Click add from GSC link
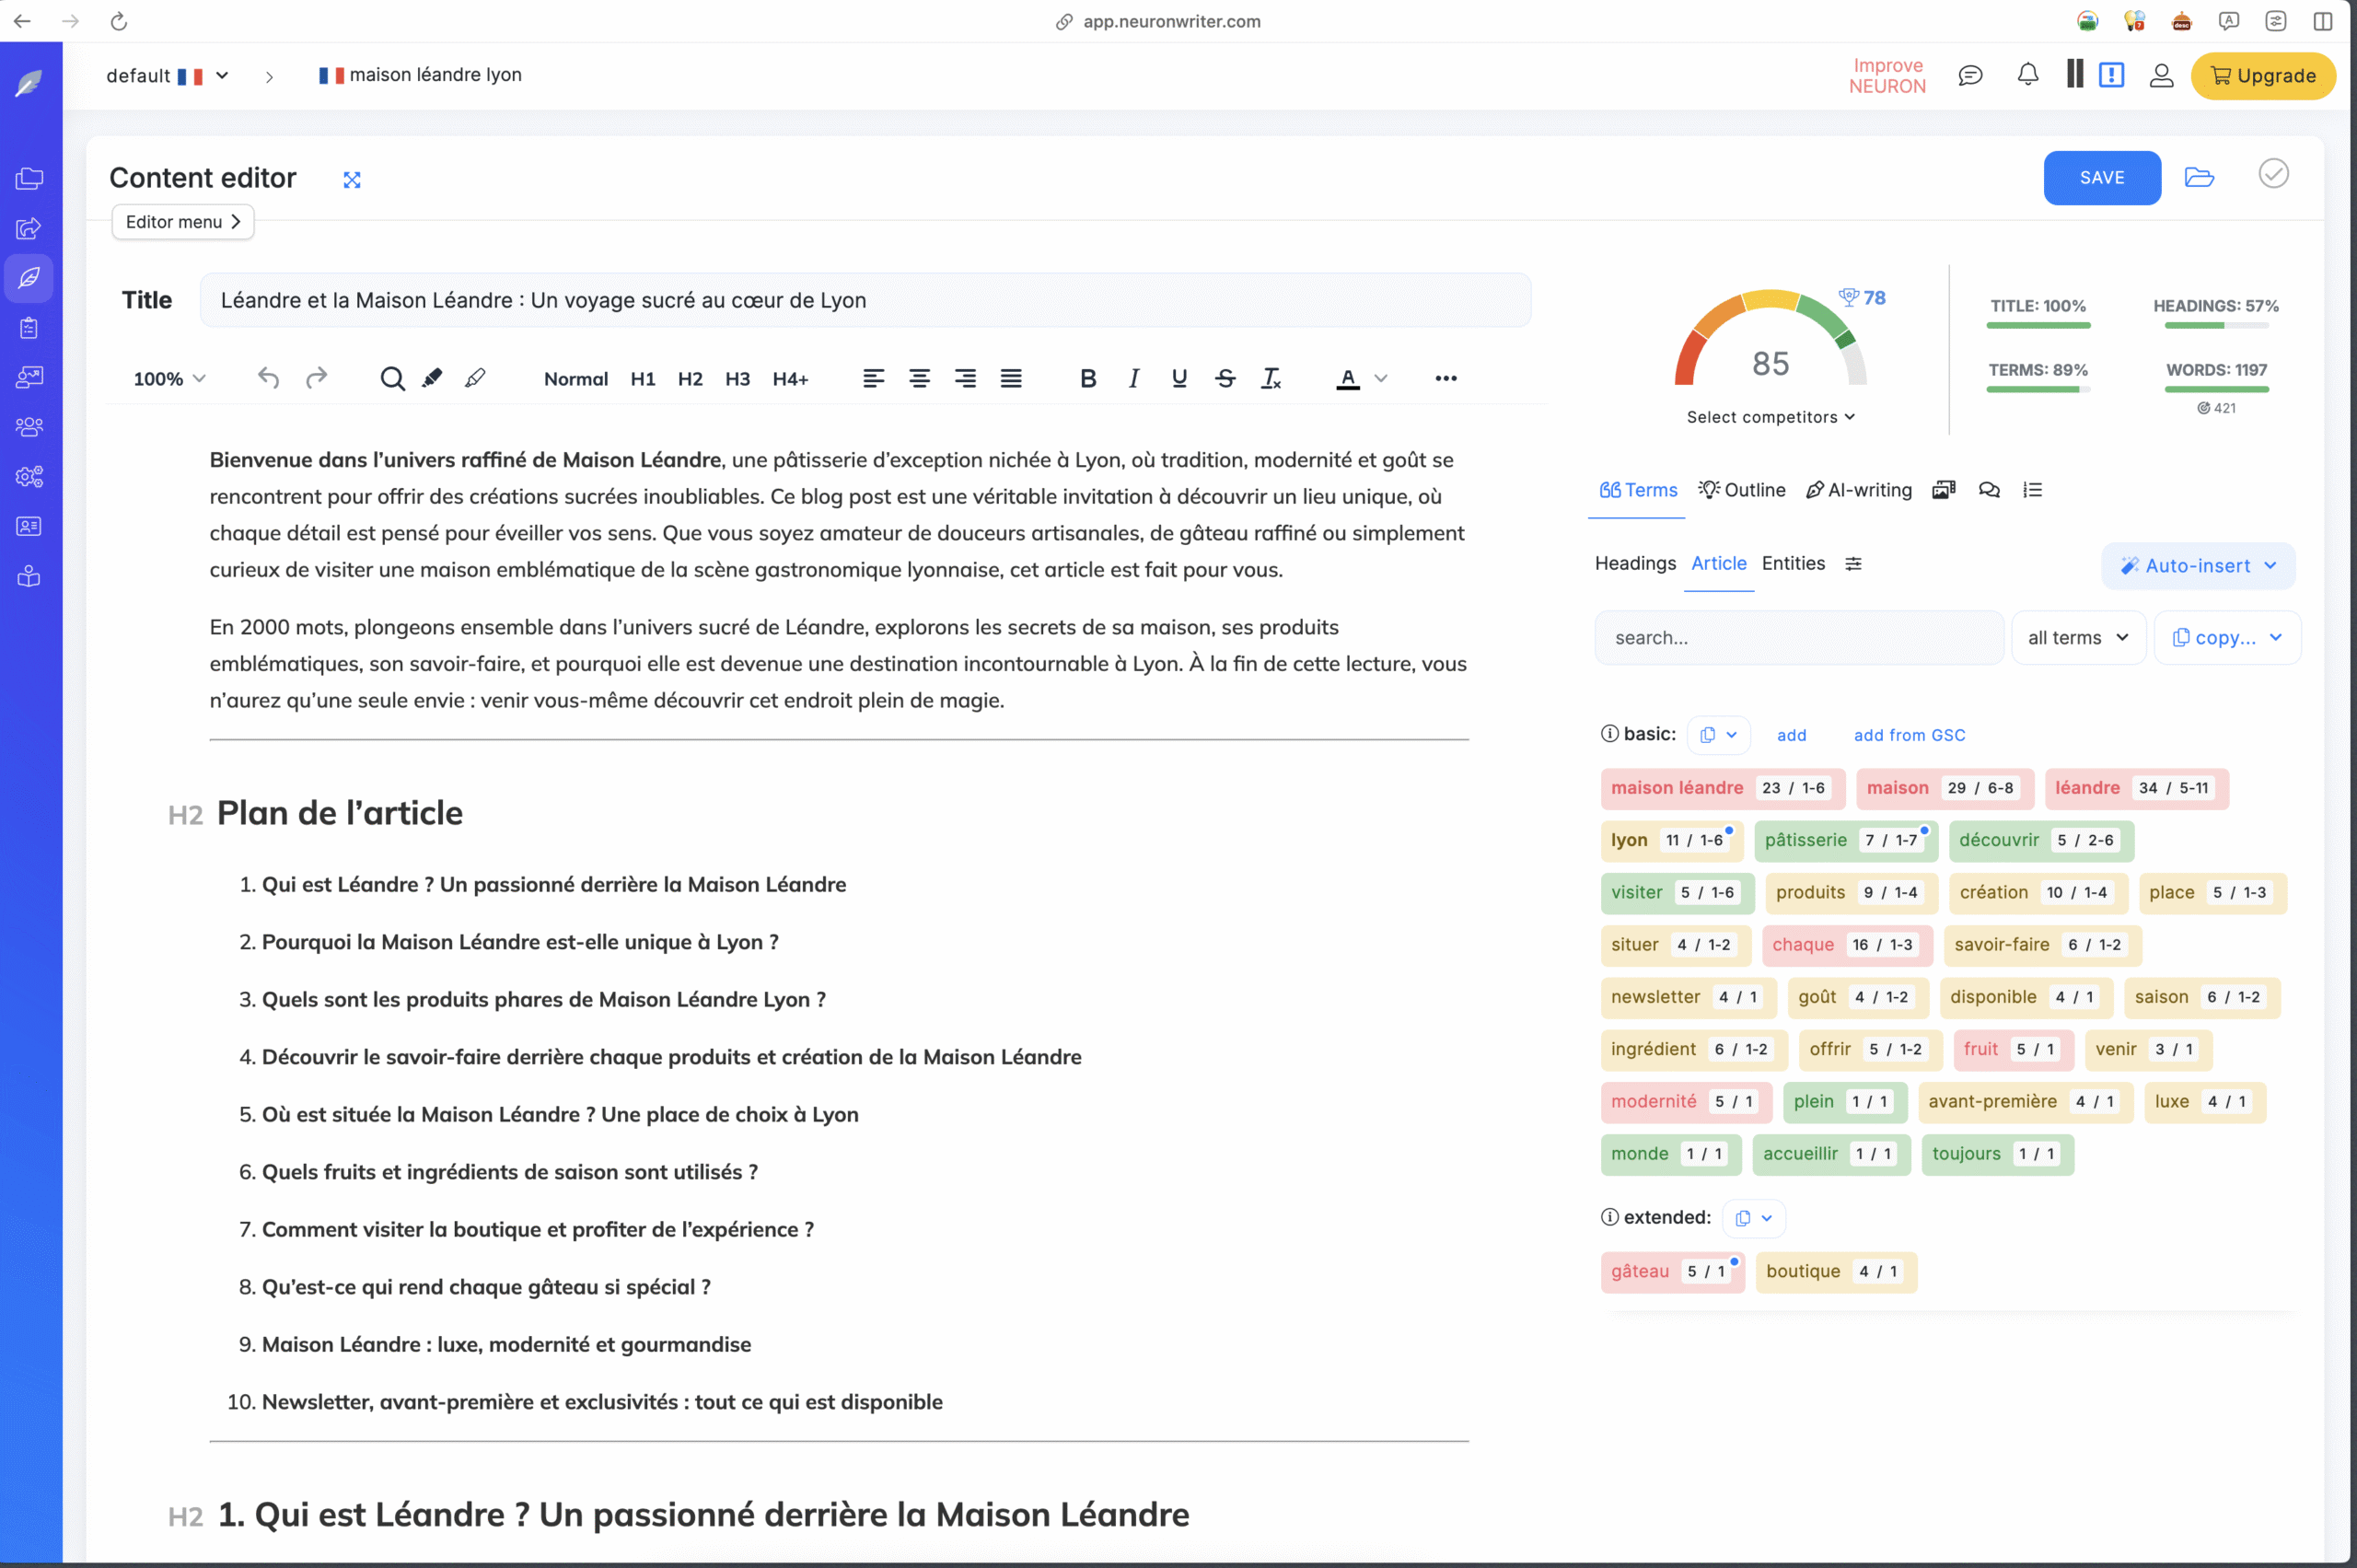The height and width of the screenshot is (1568, 2357). tap(1909, 736)
